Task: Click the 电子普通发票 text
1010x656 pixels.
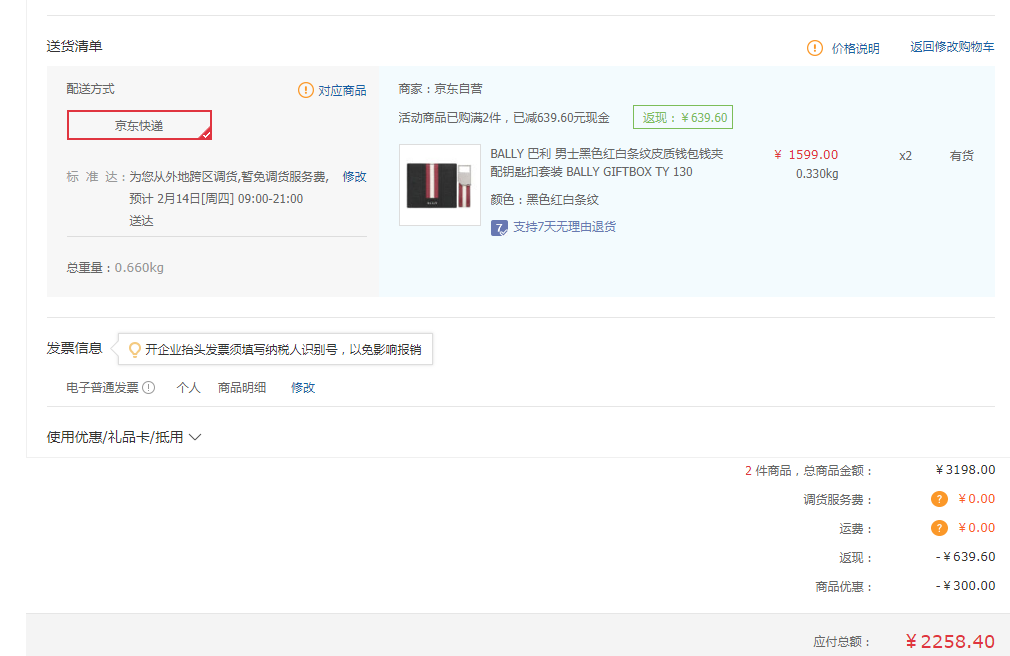Action: coord(102,387)
